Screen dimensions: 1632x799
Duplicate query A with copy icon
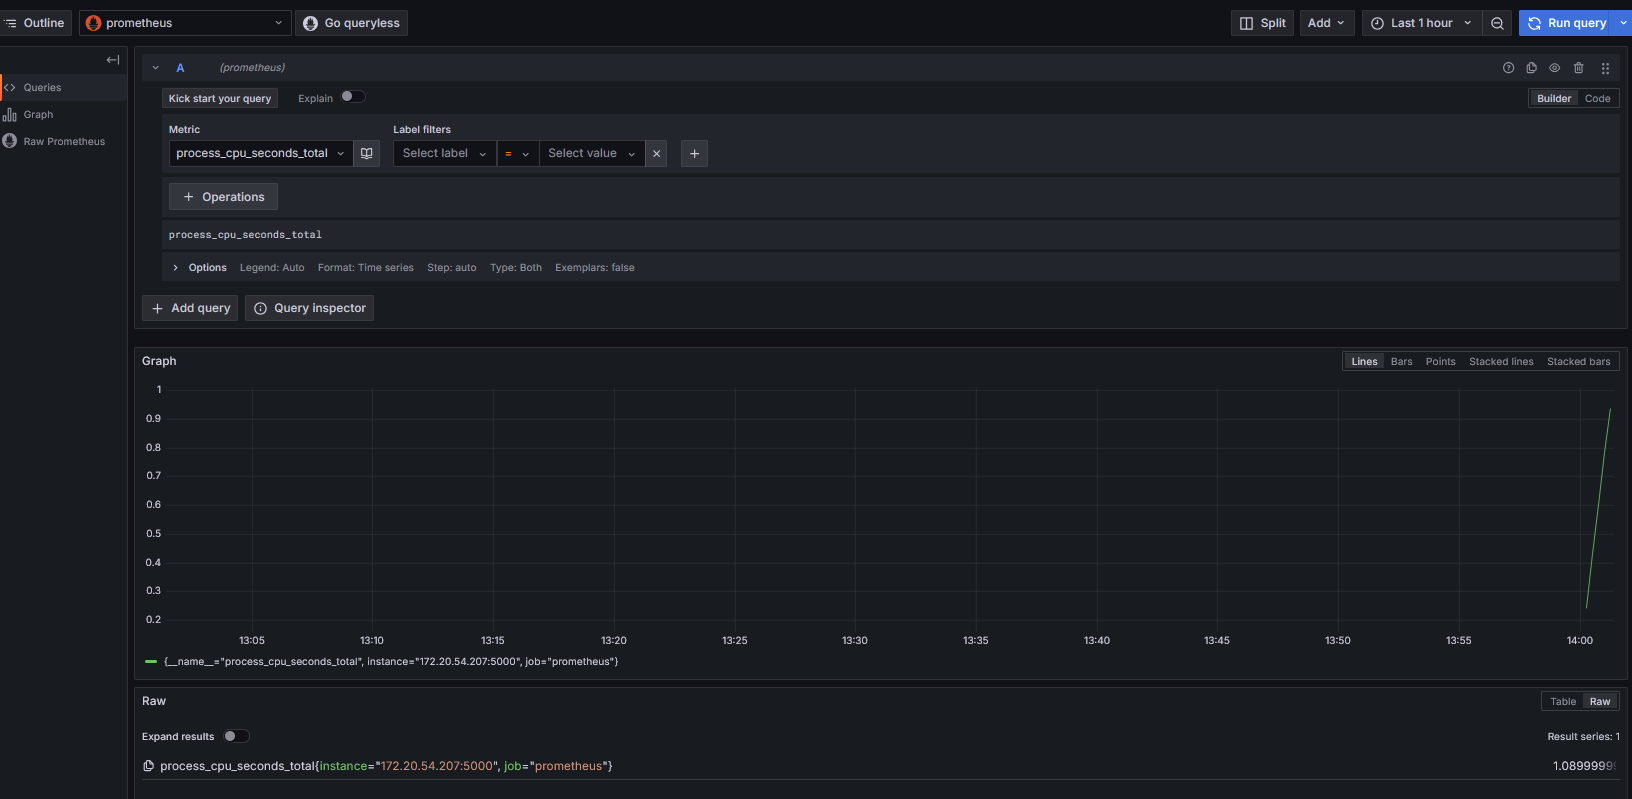coord(1531,68)
